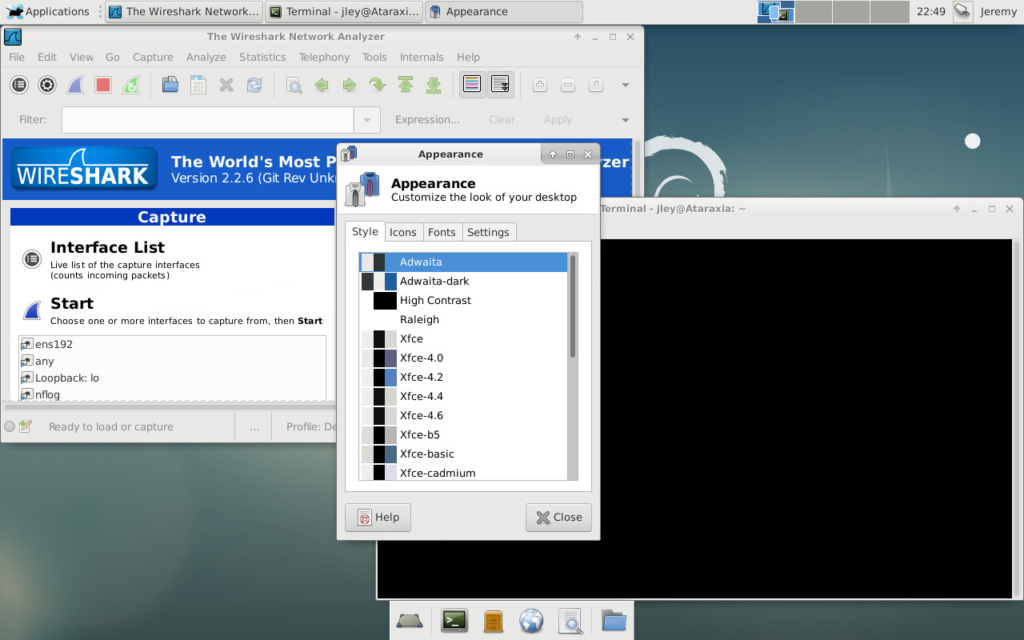Select Xfce-basic style
The height and width of the screenshot is (640, 1024).
[463, 454]
